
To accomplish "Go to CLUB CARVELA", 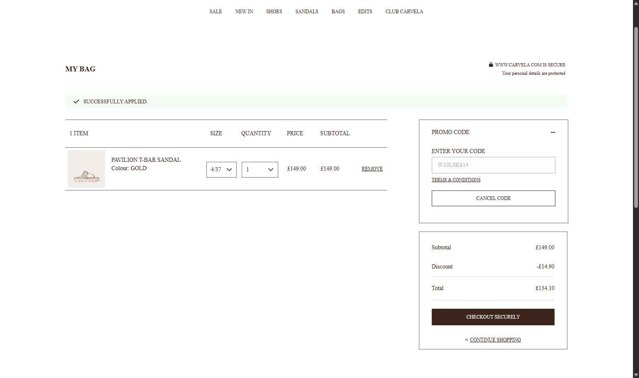I will pos(404,11).
